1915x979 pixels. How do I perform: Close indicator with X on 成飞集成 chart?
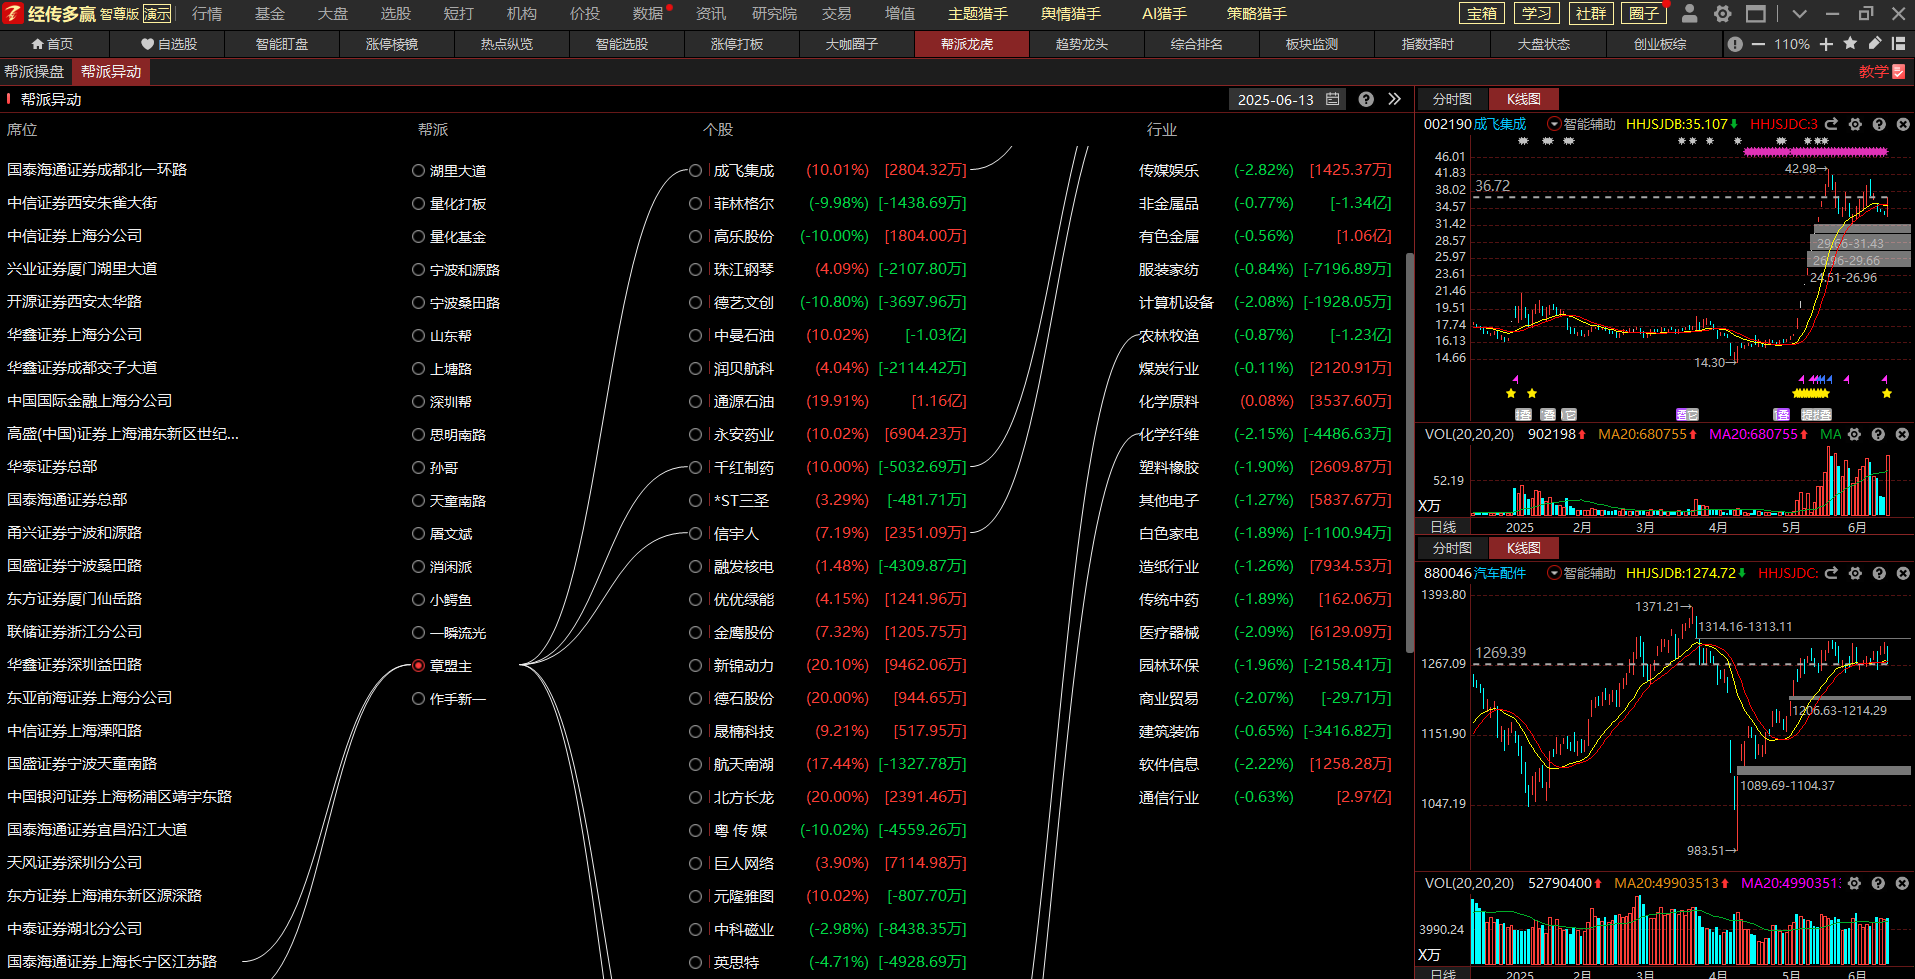[x=1902, y=125]
